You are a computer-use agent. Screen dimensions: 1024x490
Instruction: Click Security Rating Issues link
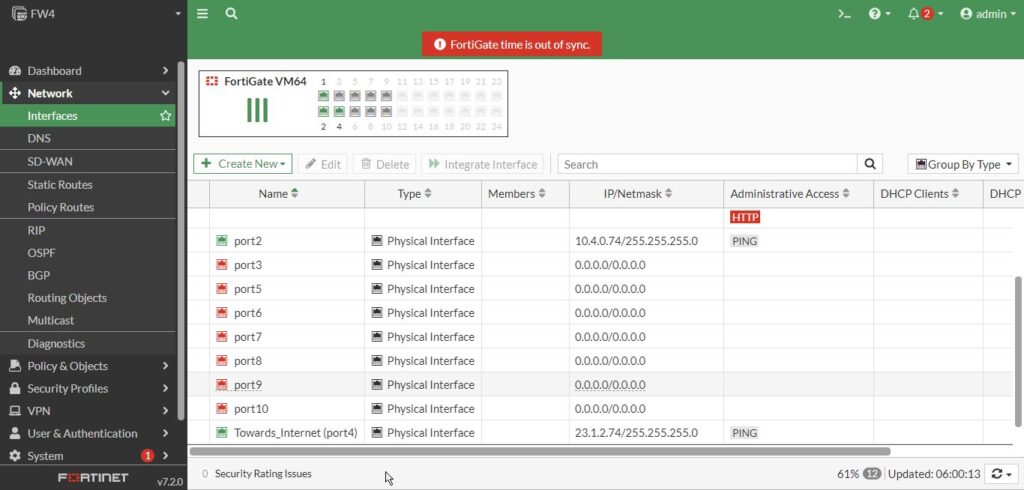pyautogui.click(x=263, y=474)
